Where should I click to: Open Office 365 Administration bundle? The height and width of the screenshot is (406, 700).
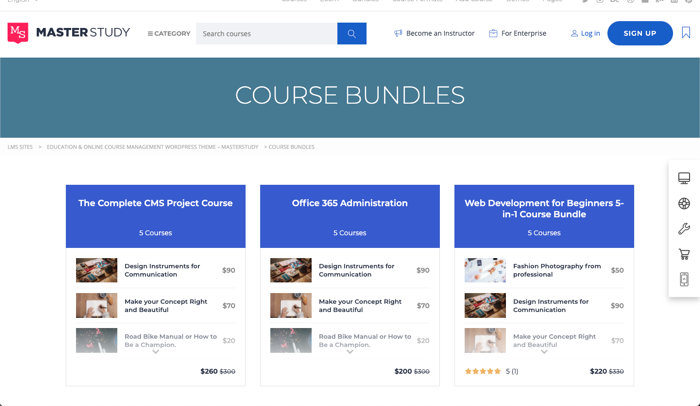coord(350,203)
